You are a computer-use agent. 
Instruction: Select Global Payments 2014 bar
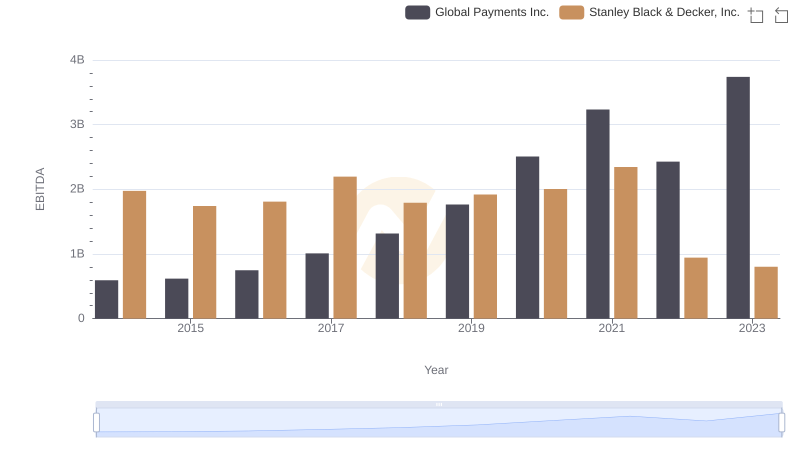(x=107, y=299)
